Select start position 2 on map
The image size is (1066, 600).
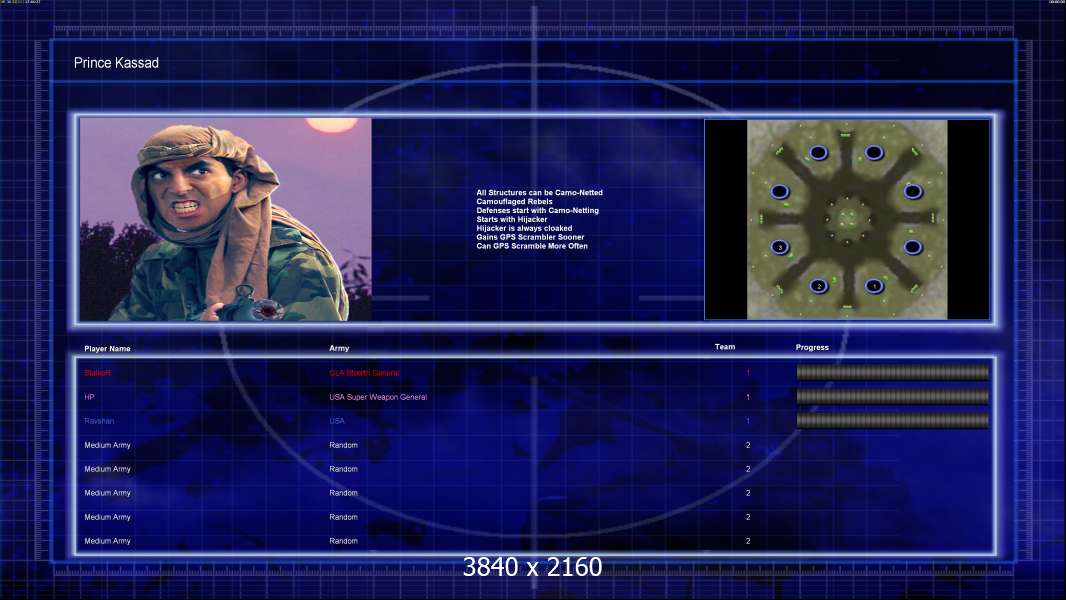pos(819,286)
